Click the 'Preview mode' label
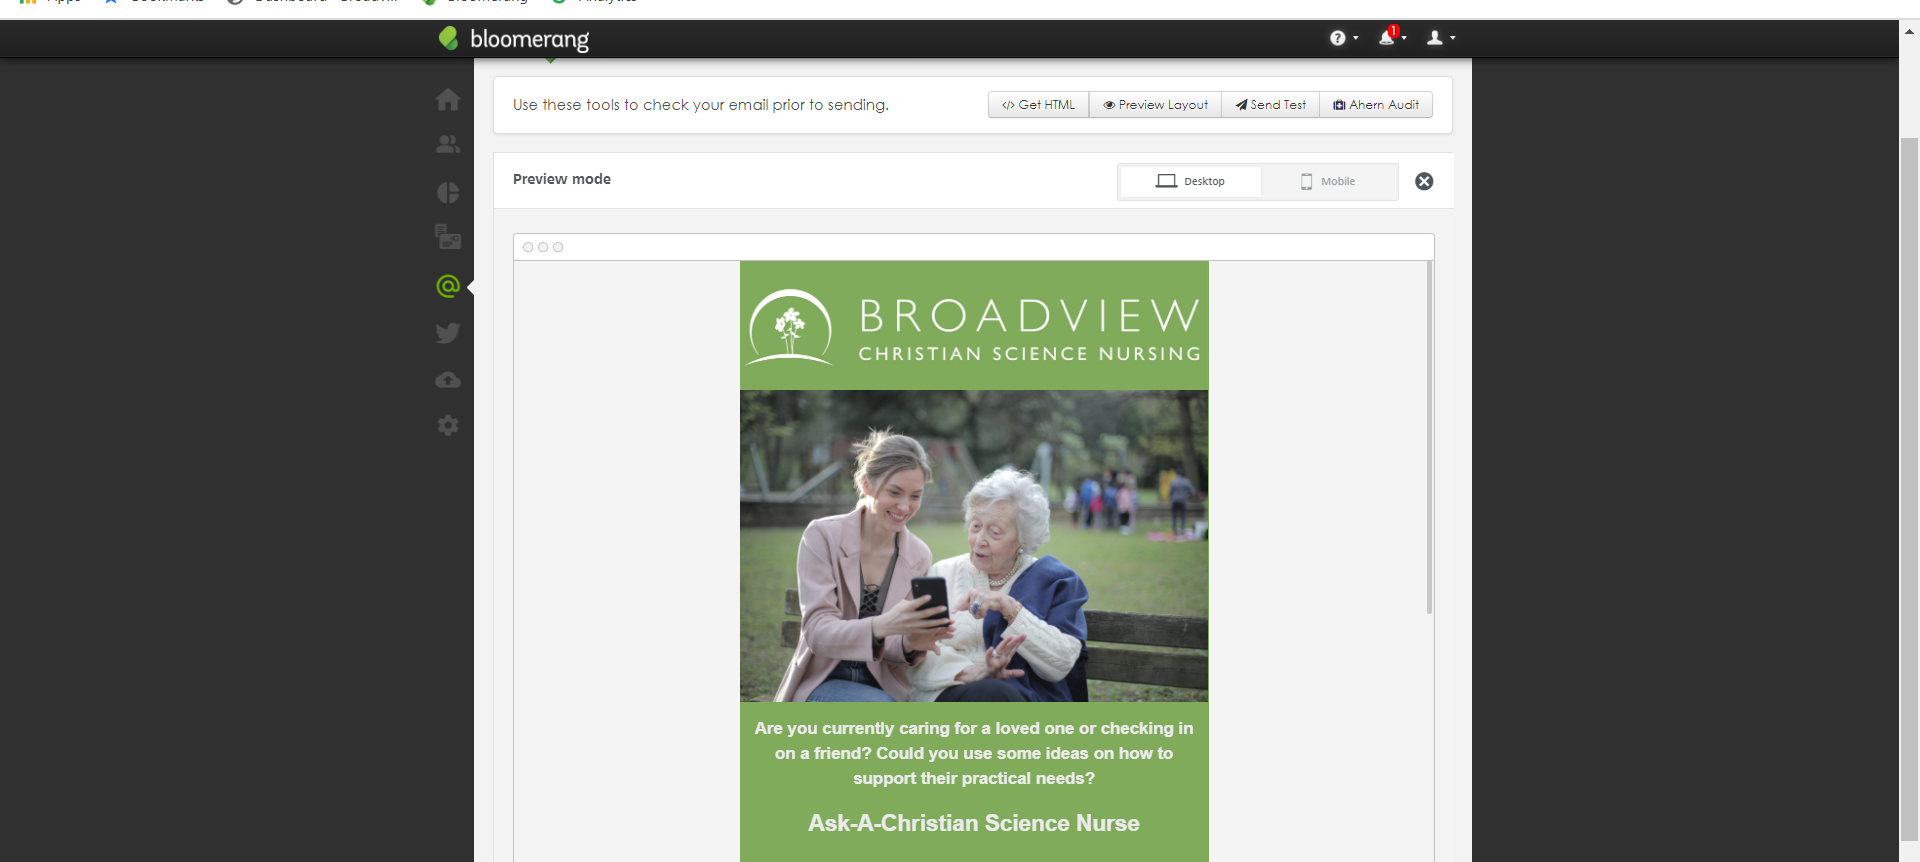Viewport: 1920px width, 862px height. [x=562, y=179]
